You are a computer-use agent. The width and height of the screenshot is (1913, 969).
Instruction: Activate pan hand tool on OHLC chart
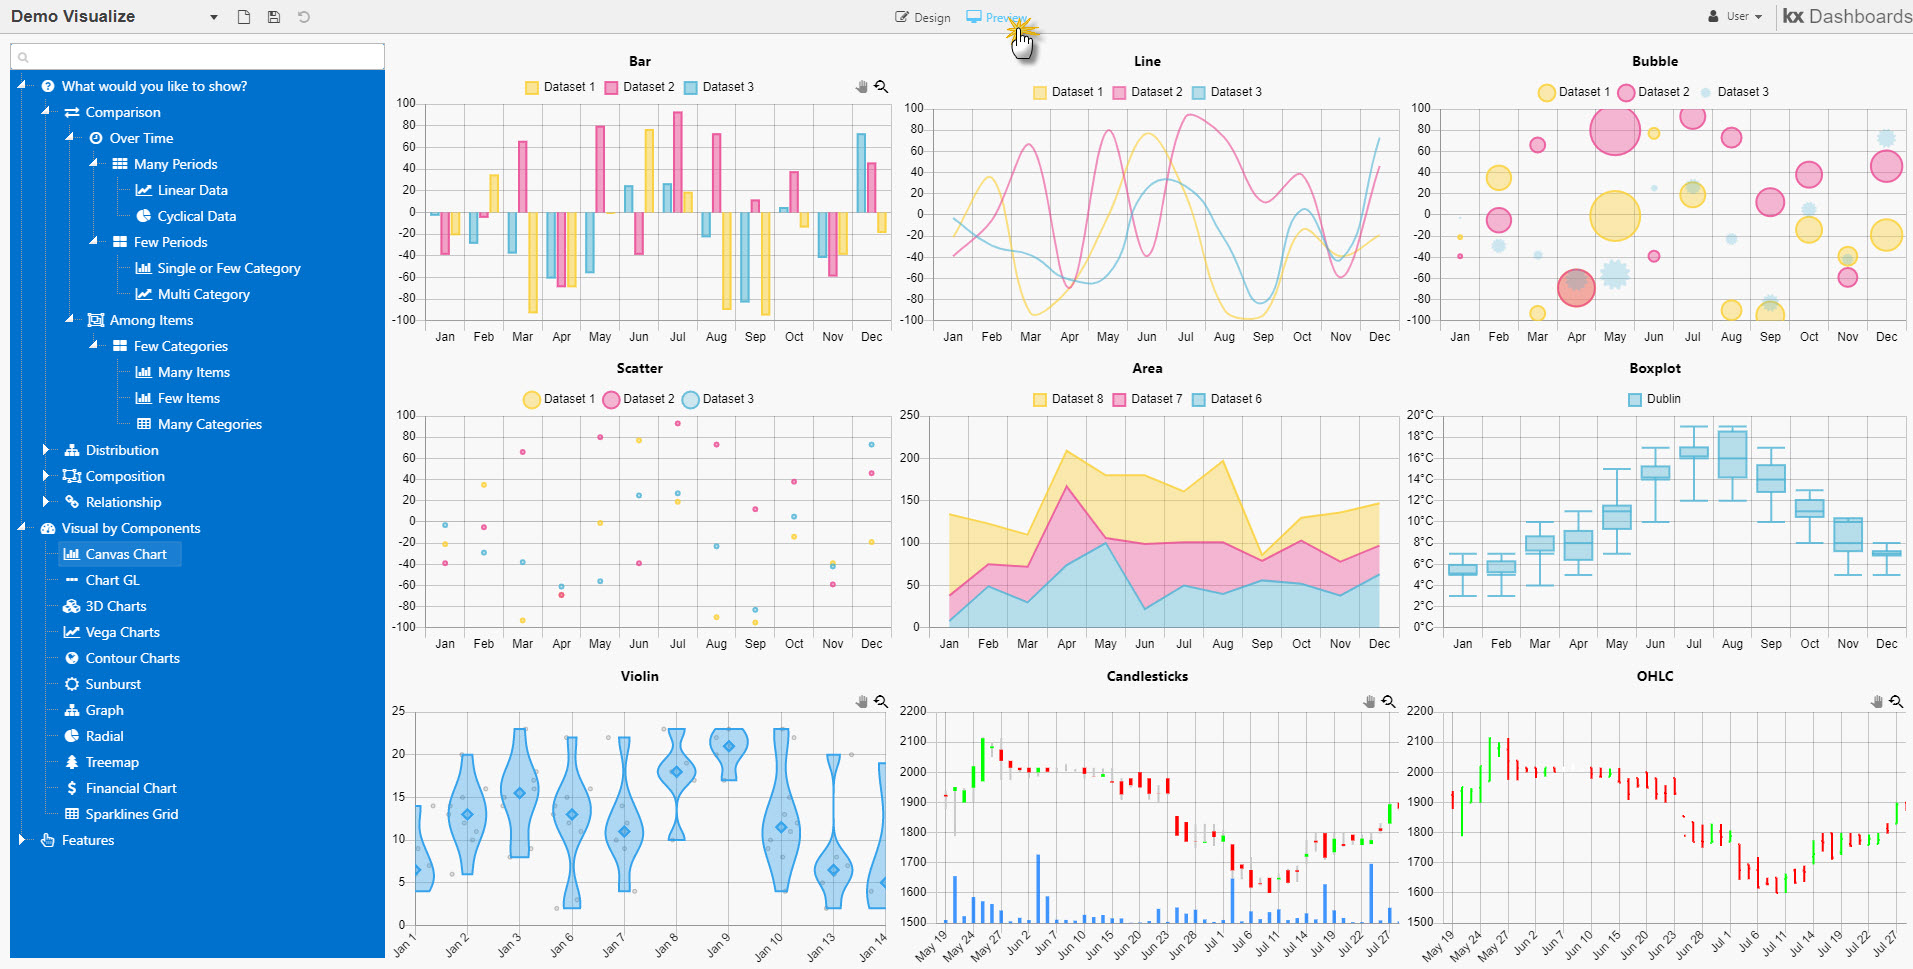[1877, 702]
